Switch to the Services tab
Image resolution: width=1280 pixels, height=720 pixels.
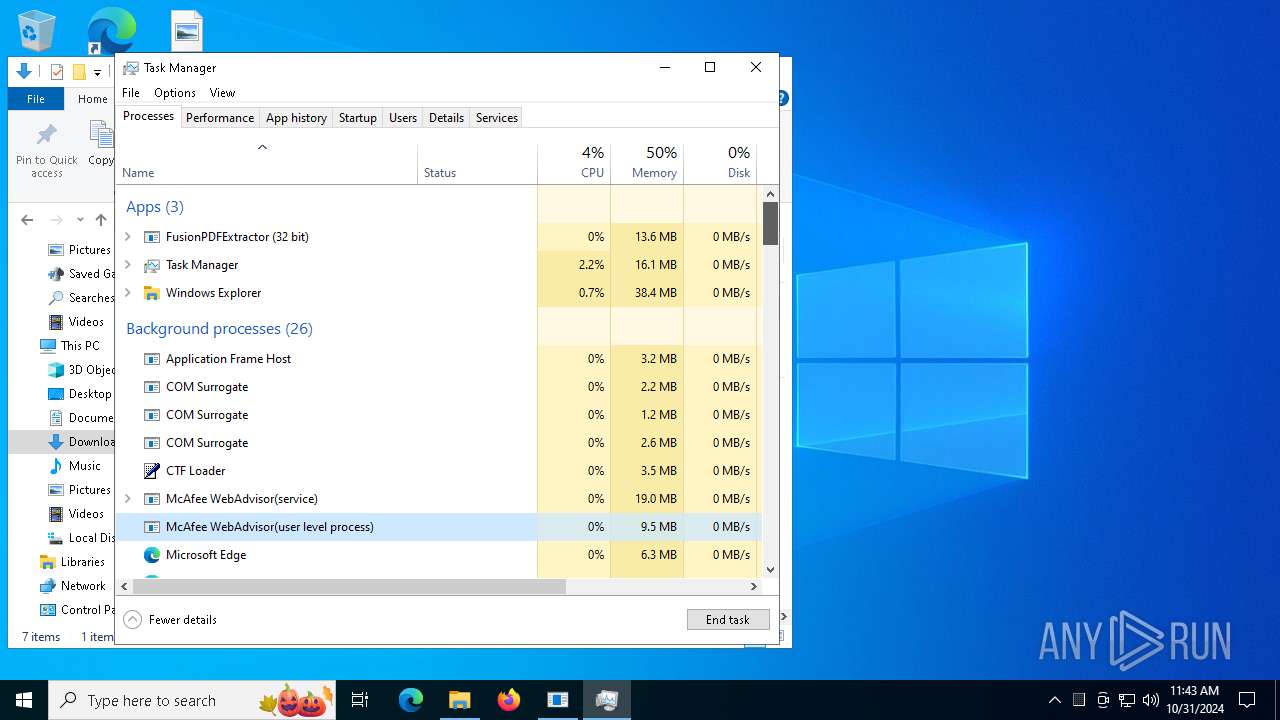tap(497, 118)
